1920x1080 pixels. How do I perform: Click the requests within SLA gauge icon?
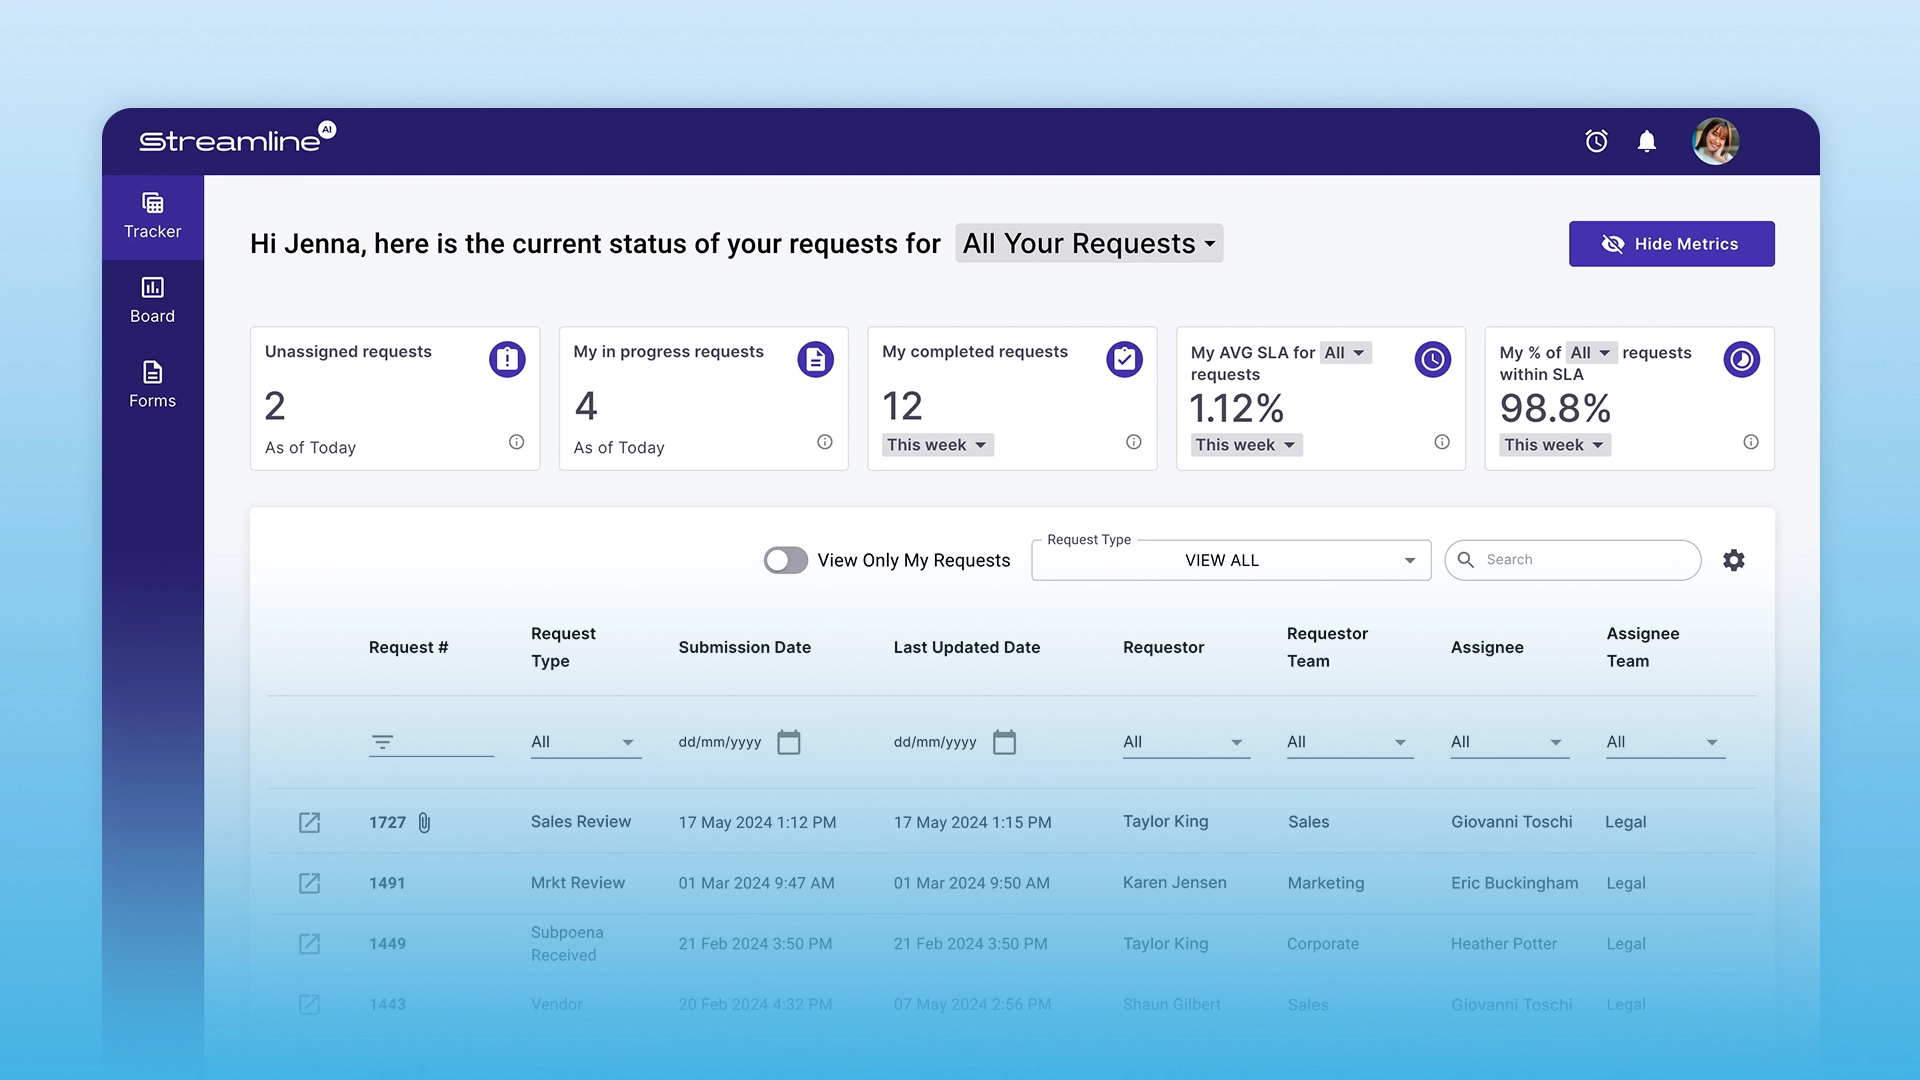tap(1741, 359)
